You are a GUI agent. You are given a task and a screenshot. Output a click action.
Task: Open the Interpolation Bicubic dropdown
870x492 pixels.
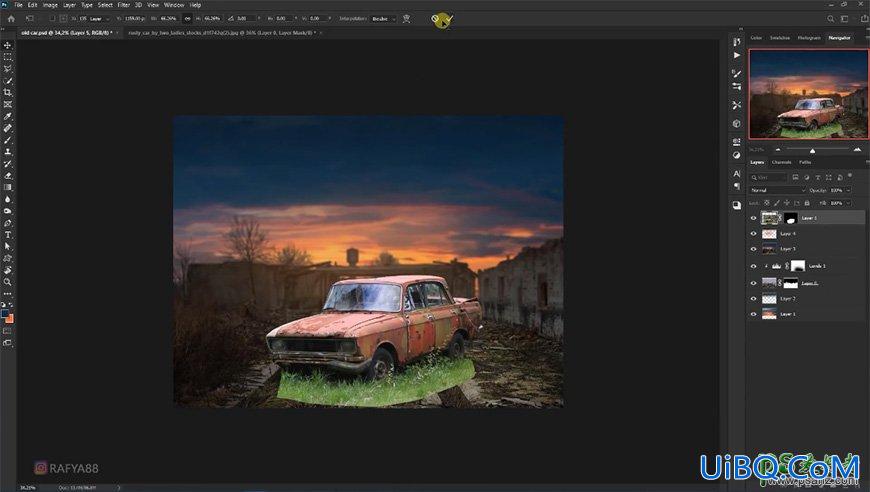(x=384, y=19)
